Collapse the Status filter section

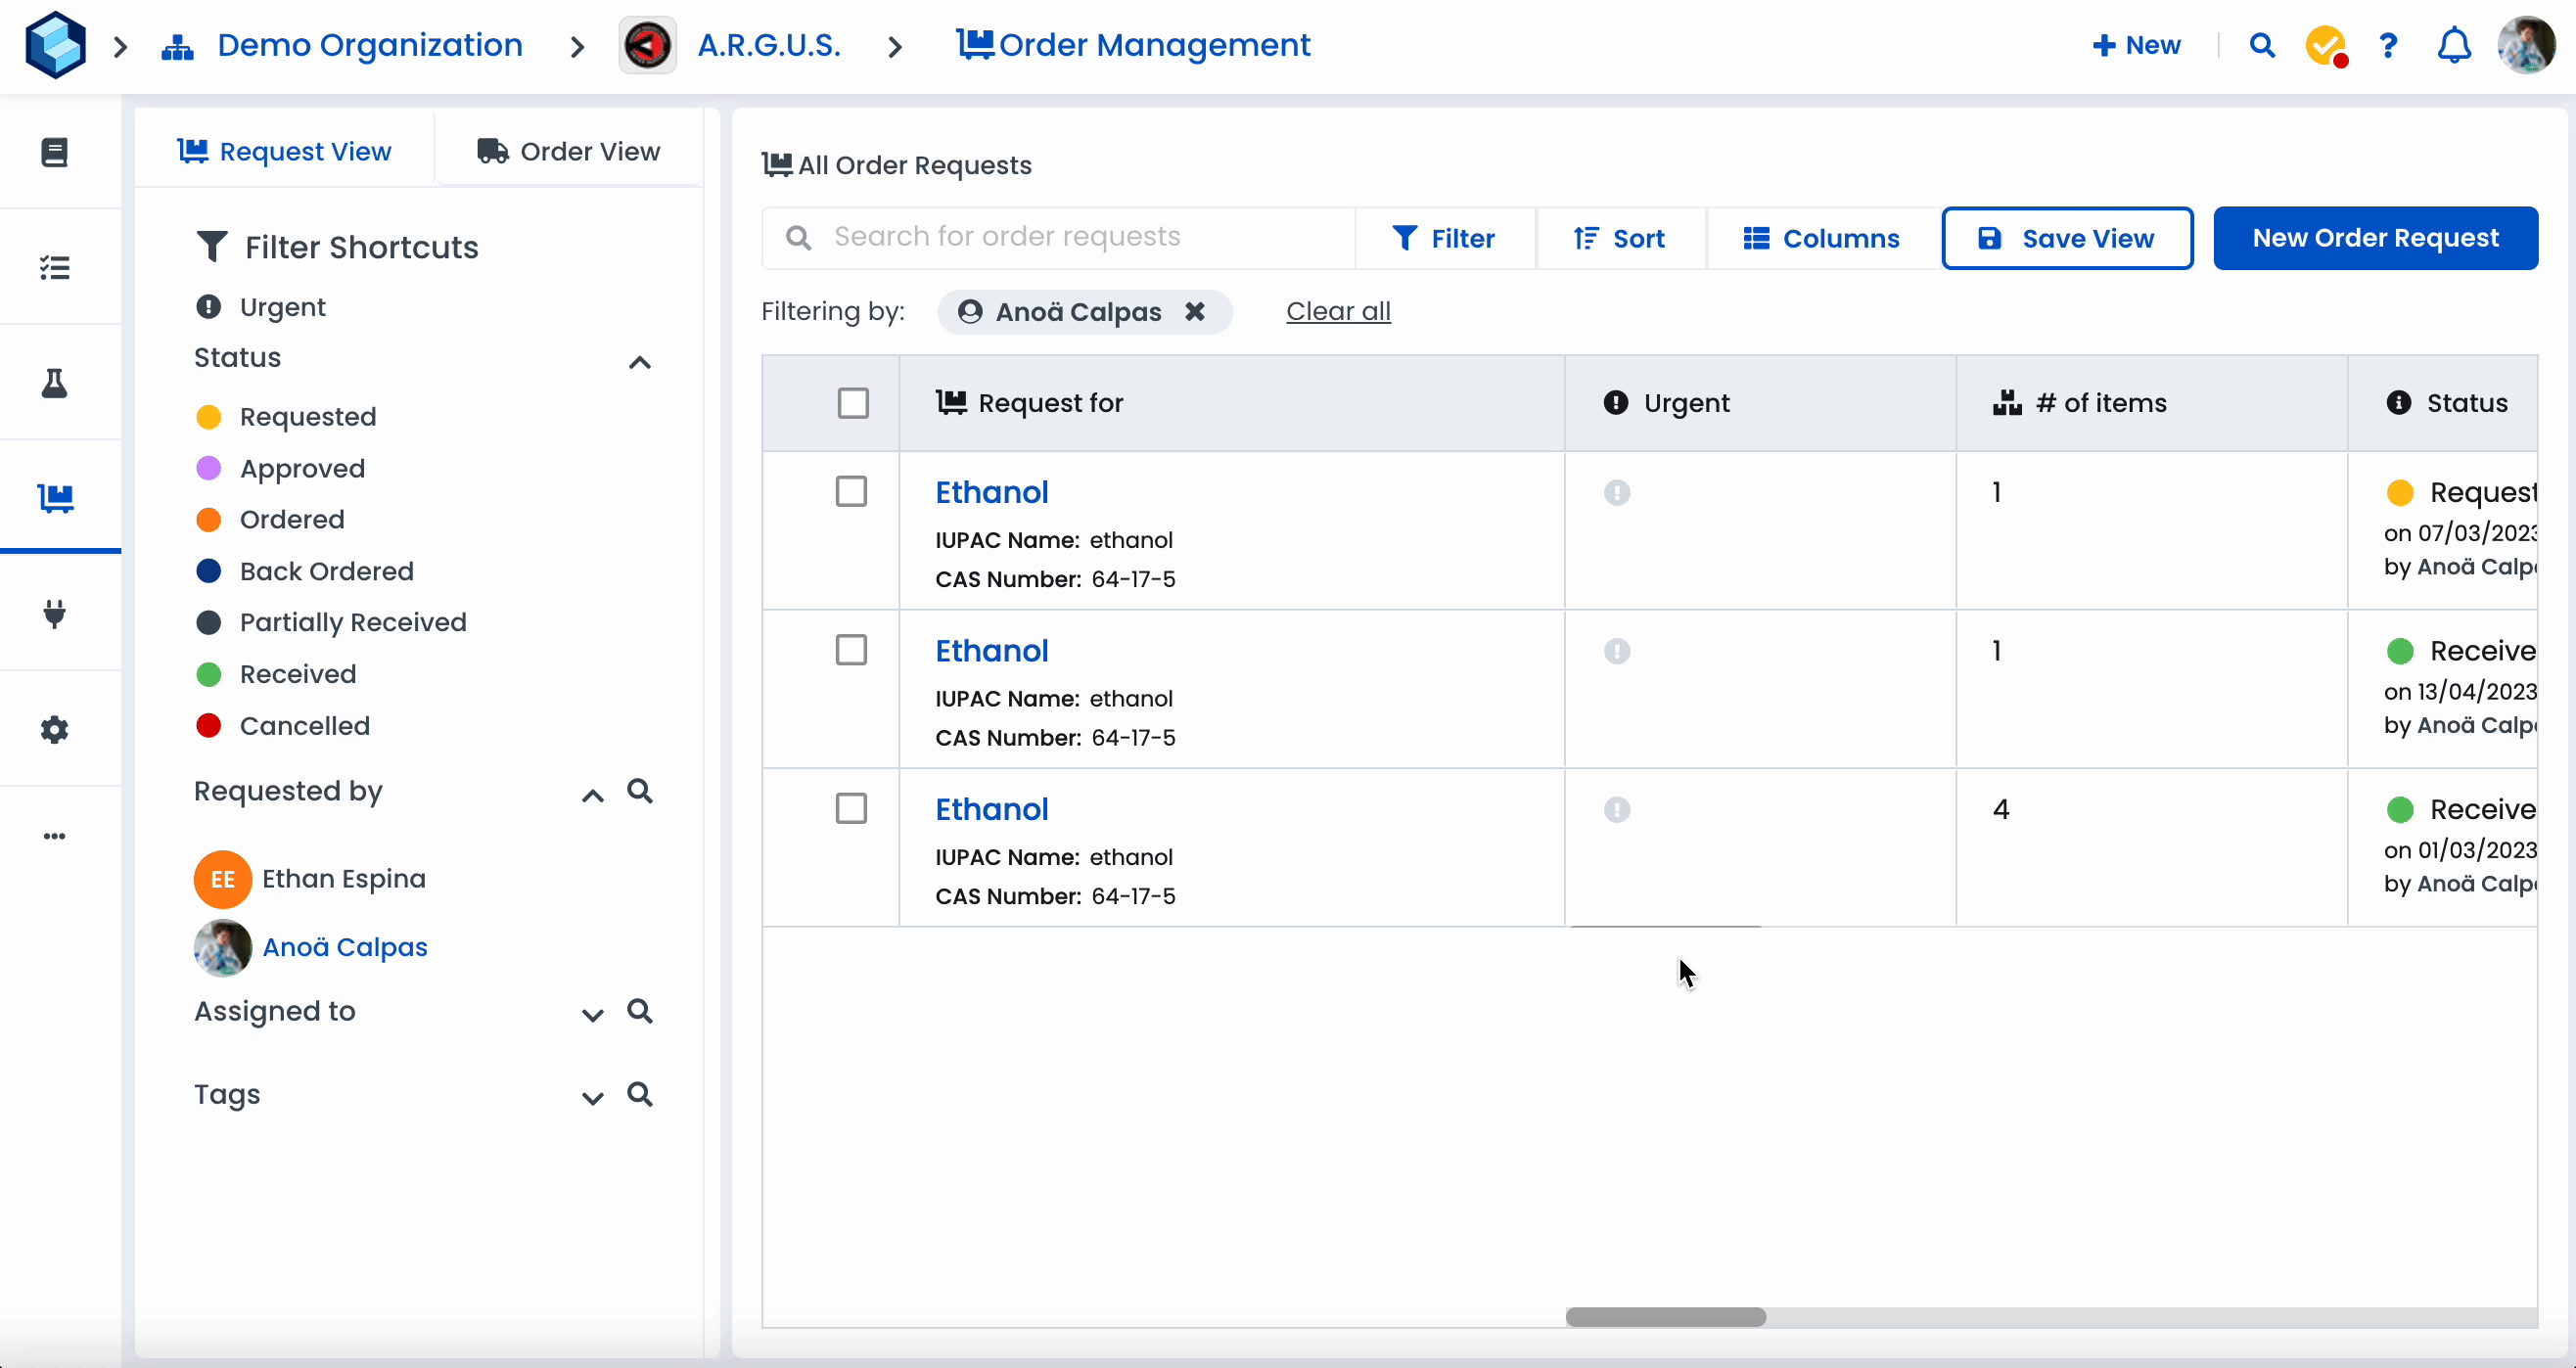tap(639, 362)
